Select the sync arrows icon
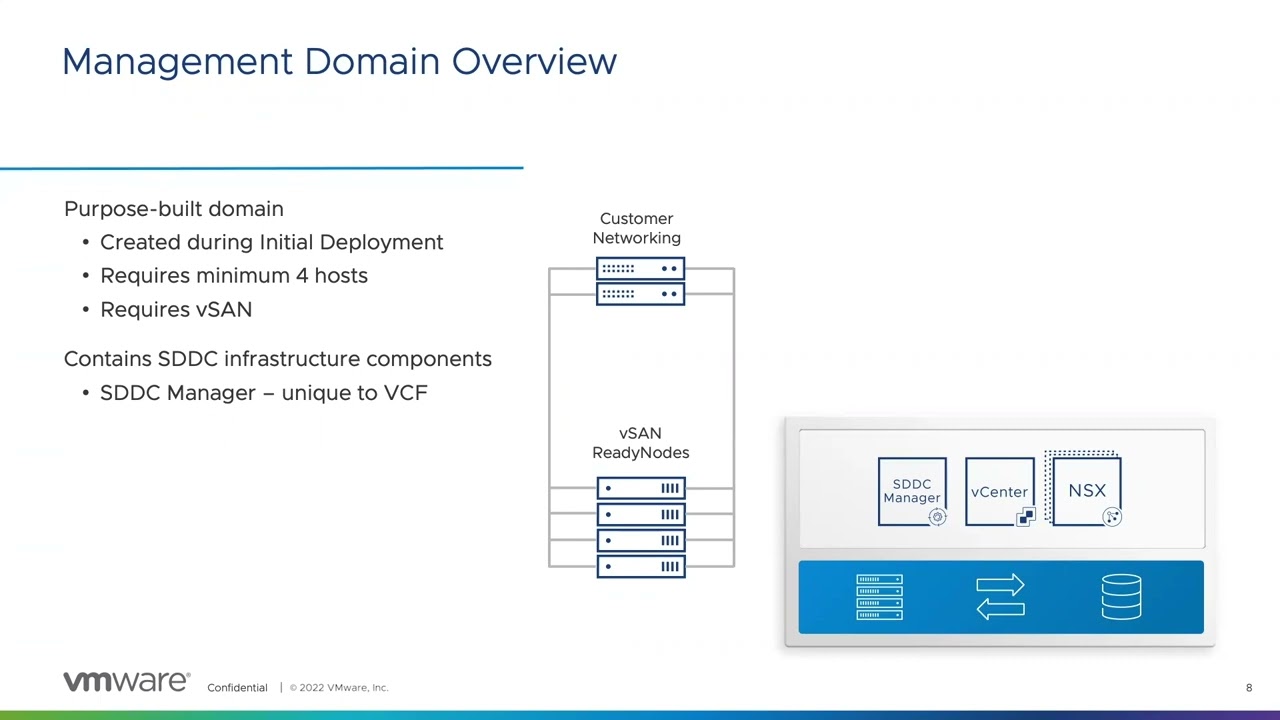The height and width of the screenshot is (720, 1280). (1000, 597)
